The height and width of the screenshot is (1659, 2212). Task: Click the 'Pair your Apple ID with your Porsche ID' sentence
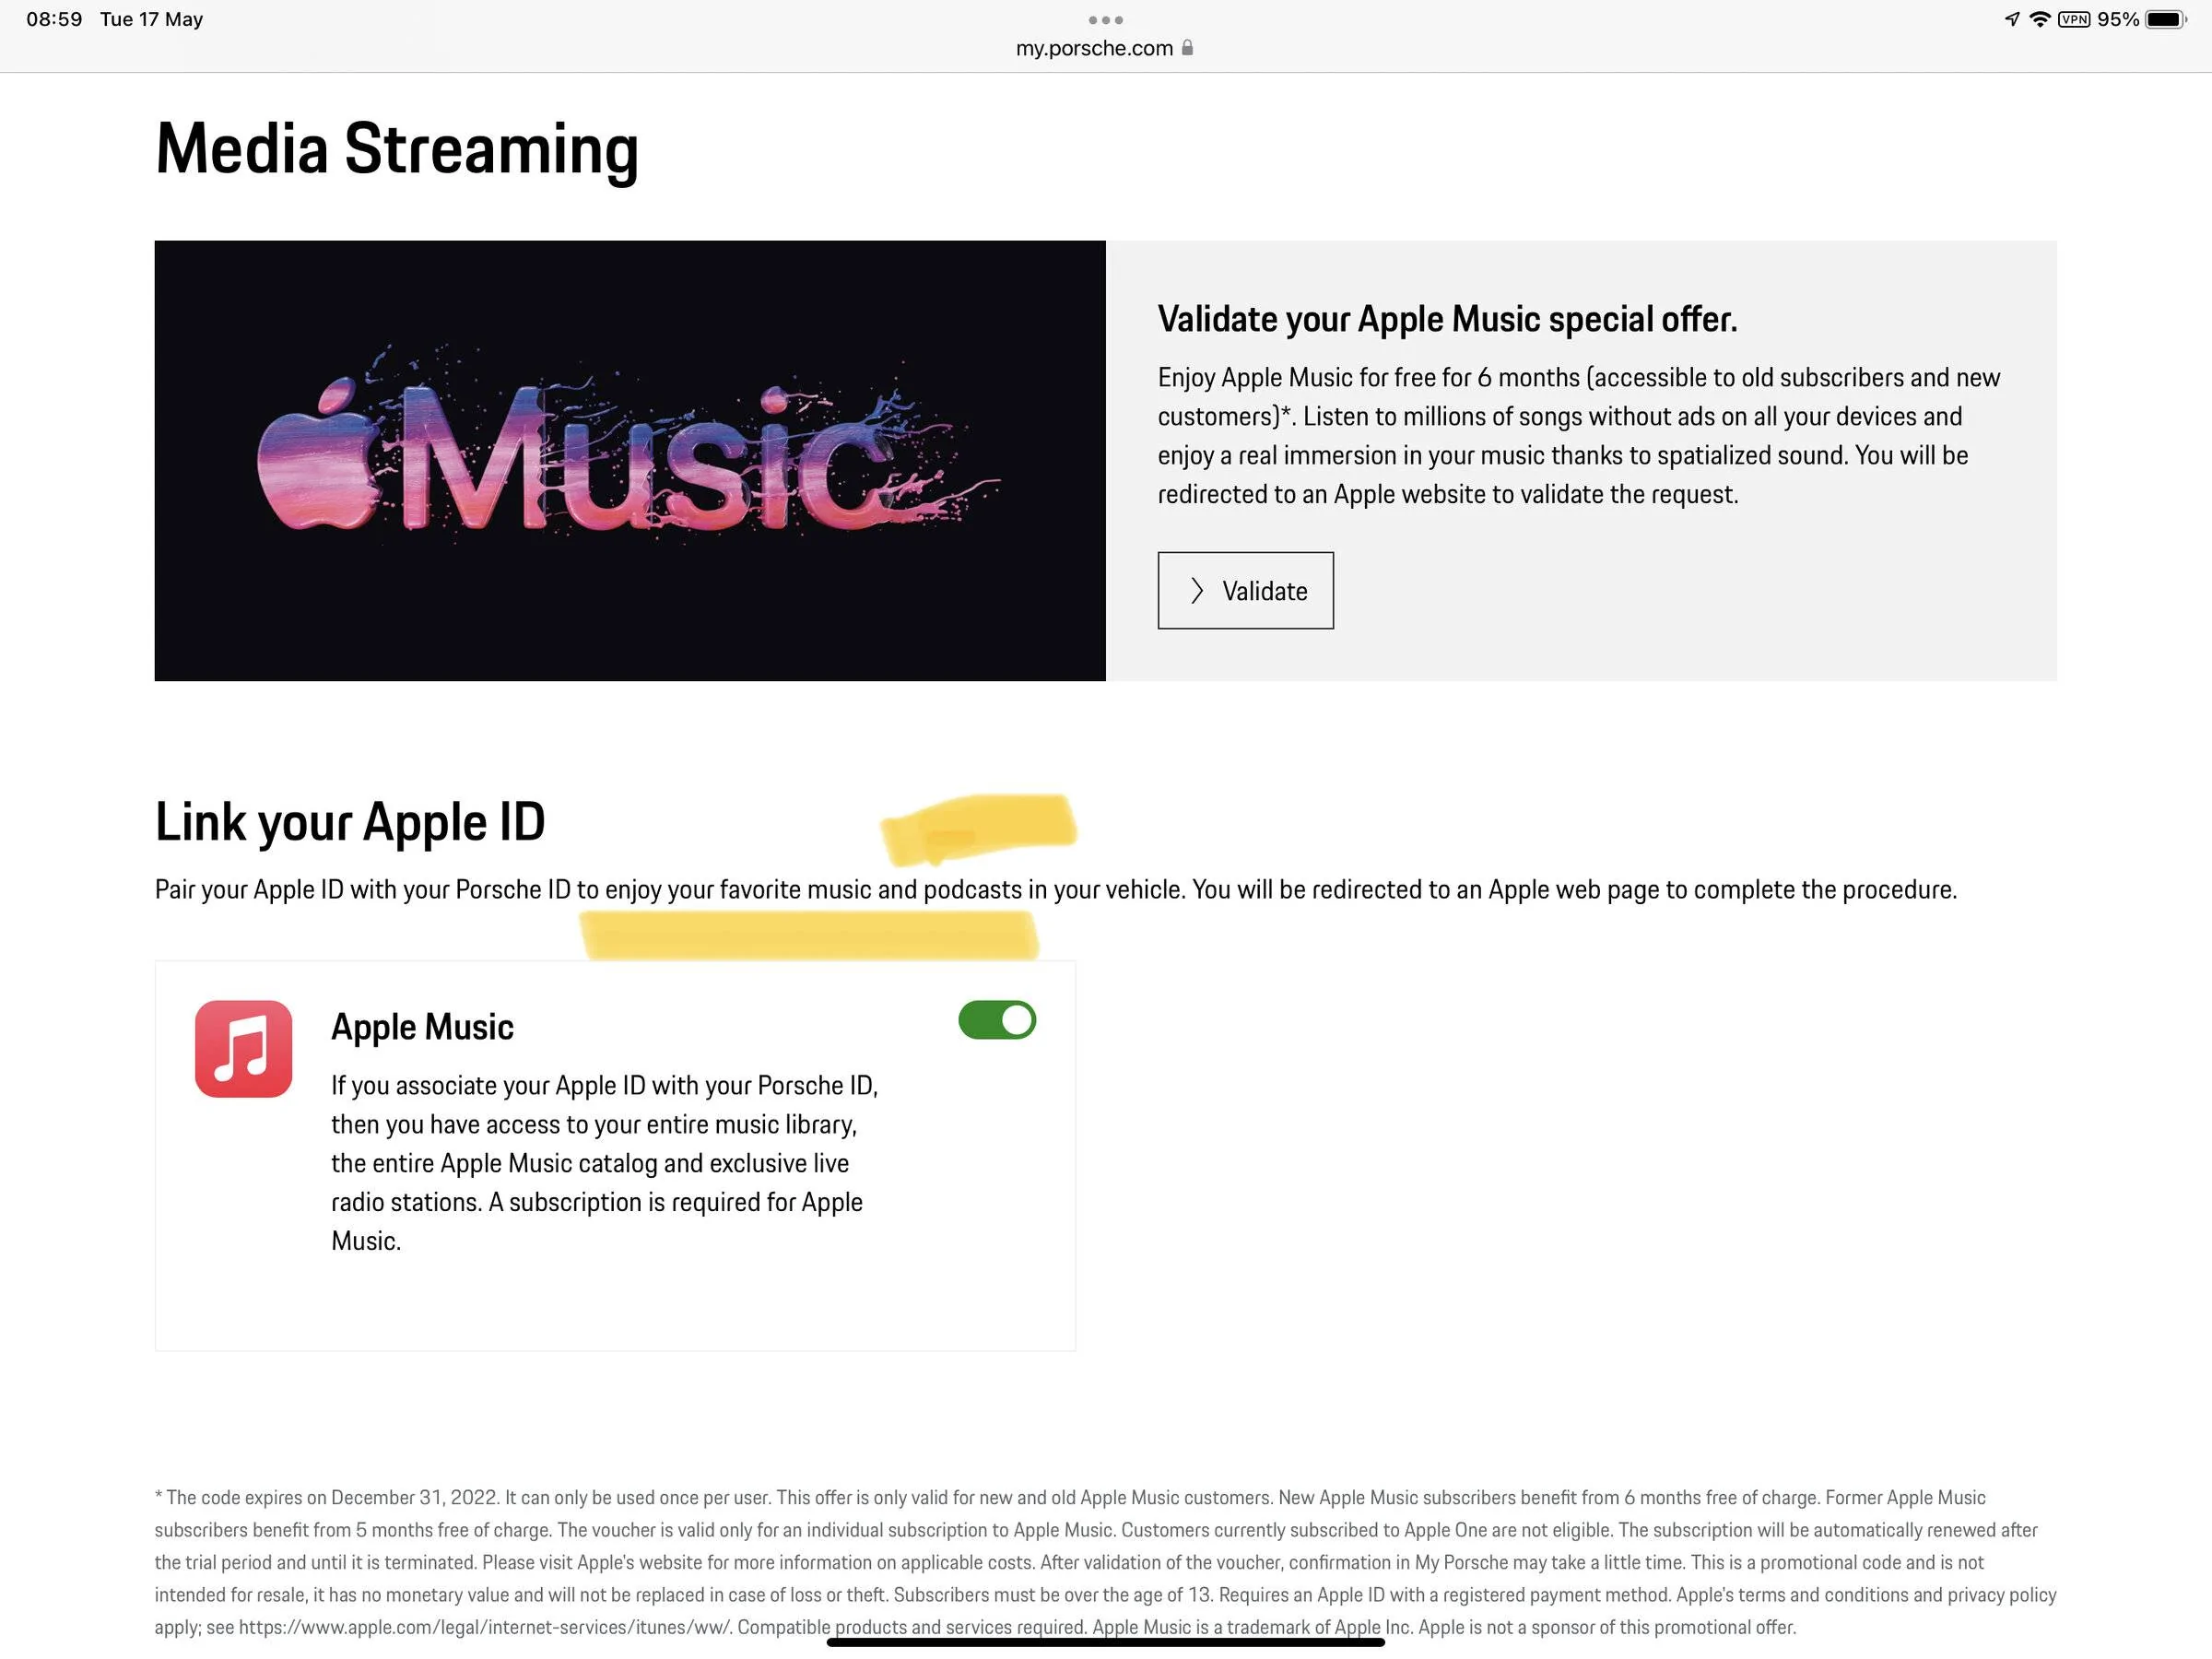1056,890
